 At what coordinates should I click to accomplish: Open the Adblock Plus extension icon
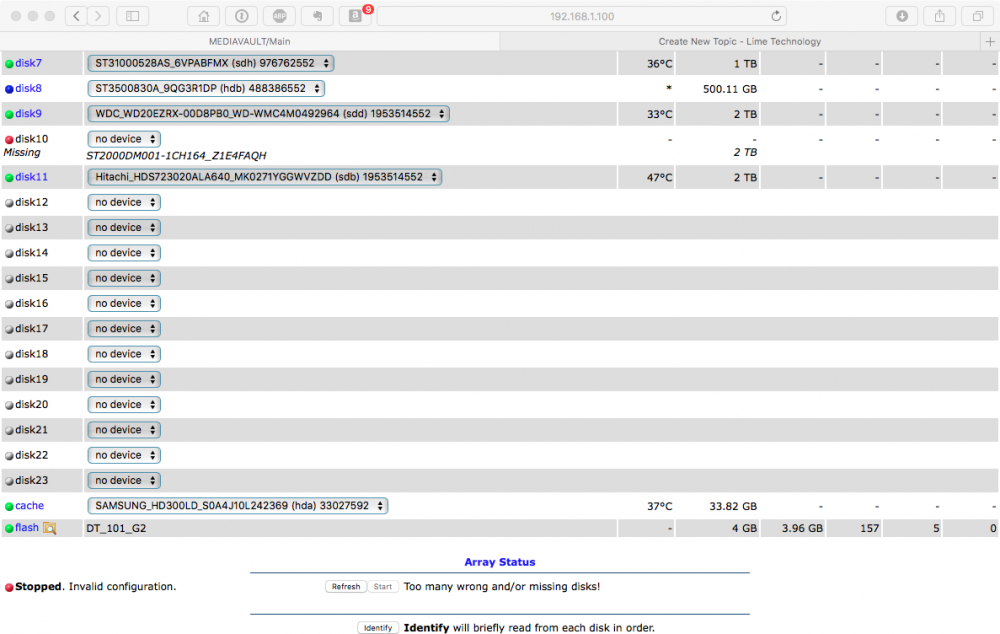click(279, 16)
